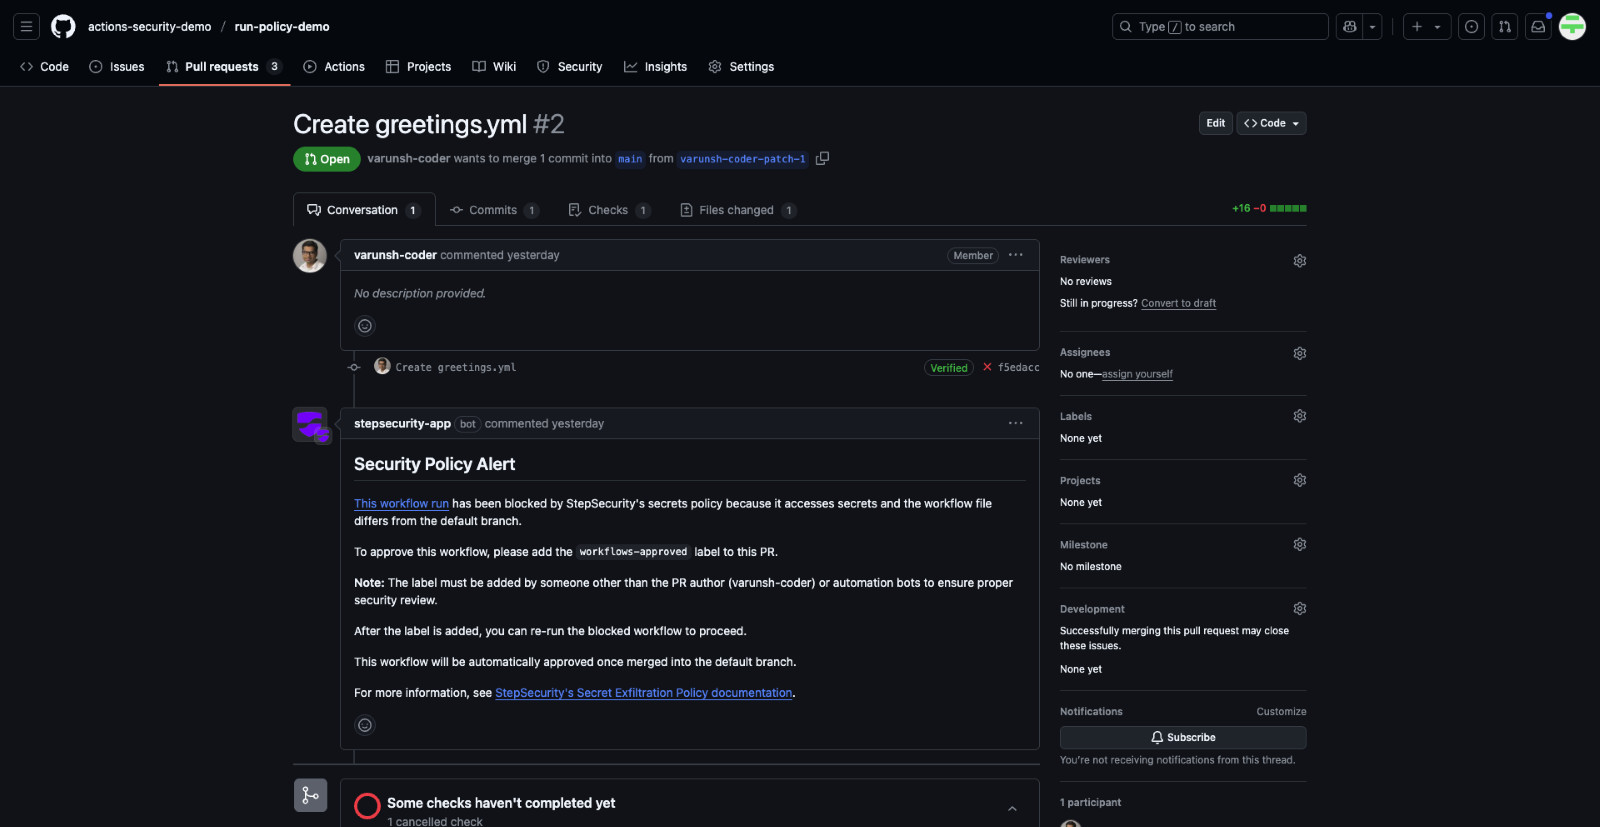Viewport: 1600px width, 827px height.
Task: Add emoji reaction to stepsecurity-app comment
Action: [x=365, y=725]
